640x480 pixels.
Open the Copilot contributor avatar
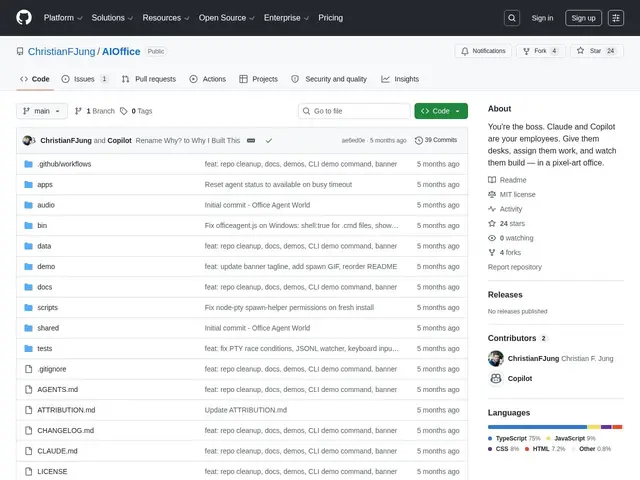point(496,378)
